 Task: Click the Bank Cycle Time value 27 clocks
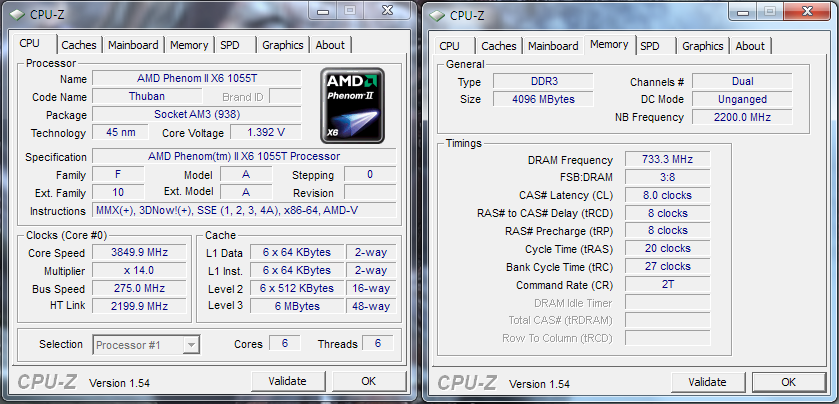[x=667, y=266]
